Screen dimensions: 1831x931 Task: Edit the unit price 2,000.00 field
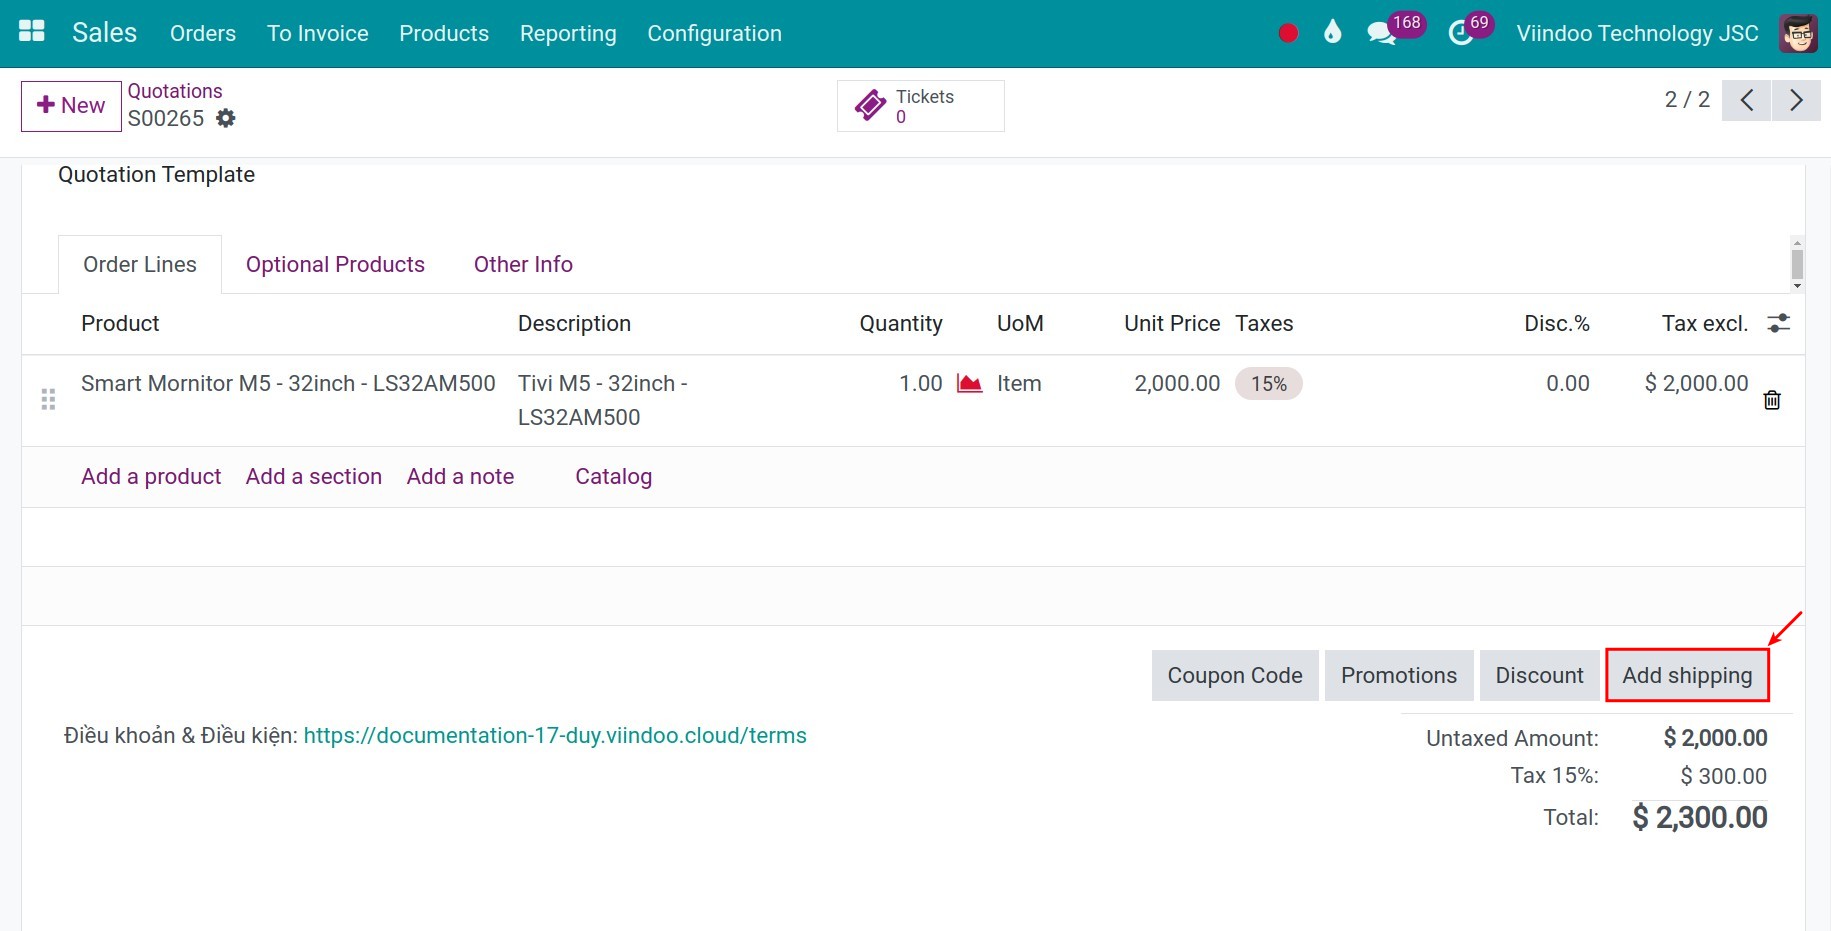1177,383
